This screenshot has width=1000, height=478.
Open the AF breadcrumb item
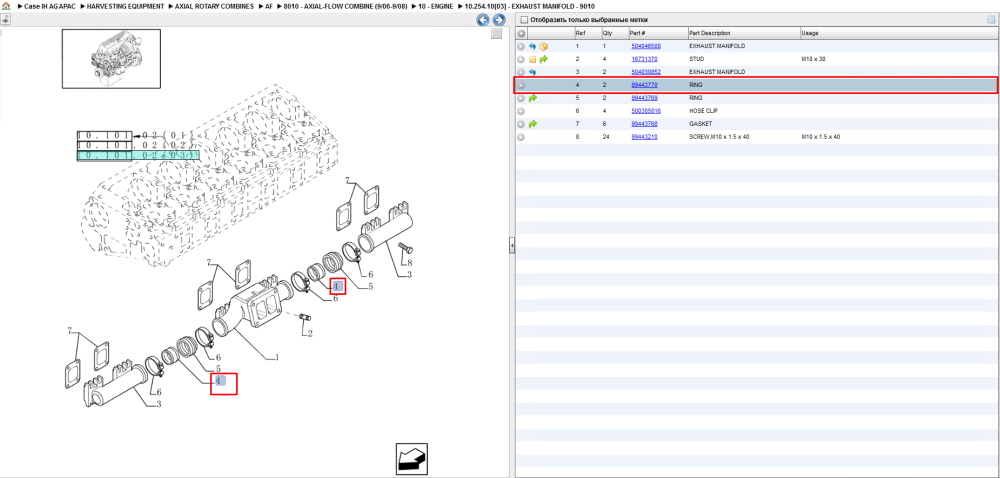(268, 6)
